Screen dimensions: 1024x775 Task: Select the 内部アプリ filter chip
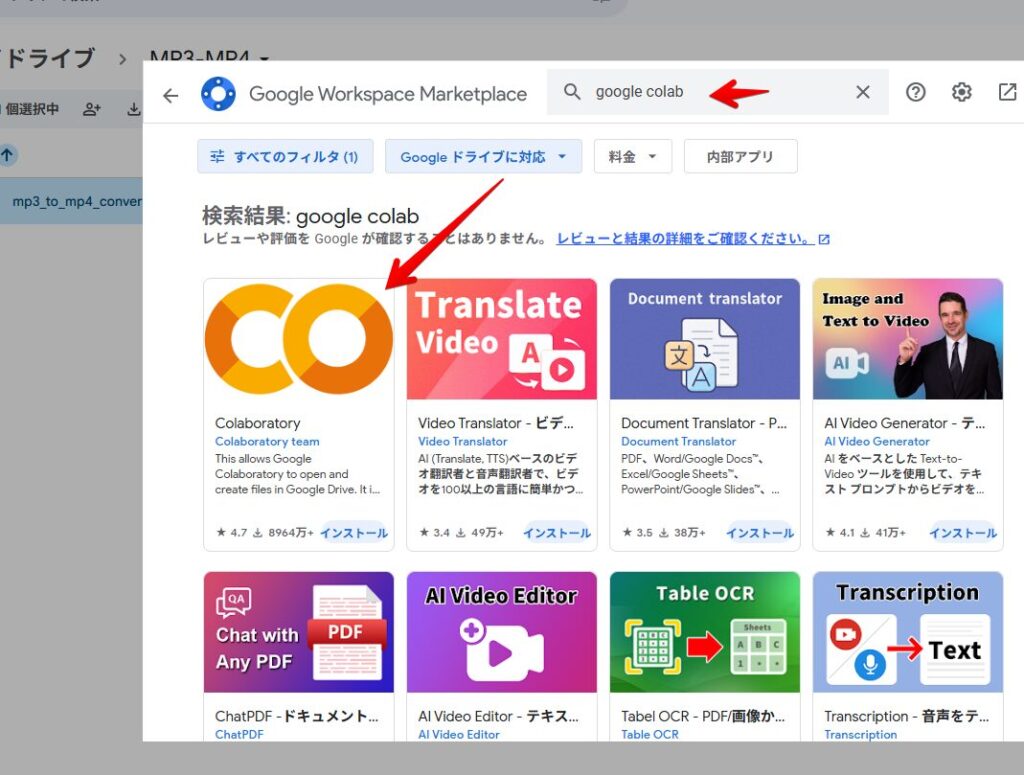pos(741,156)
